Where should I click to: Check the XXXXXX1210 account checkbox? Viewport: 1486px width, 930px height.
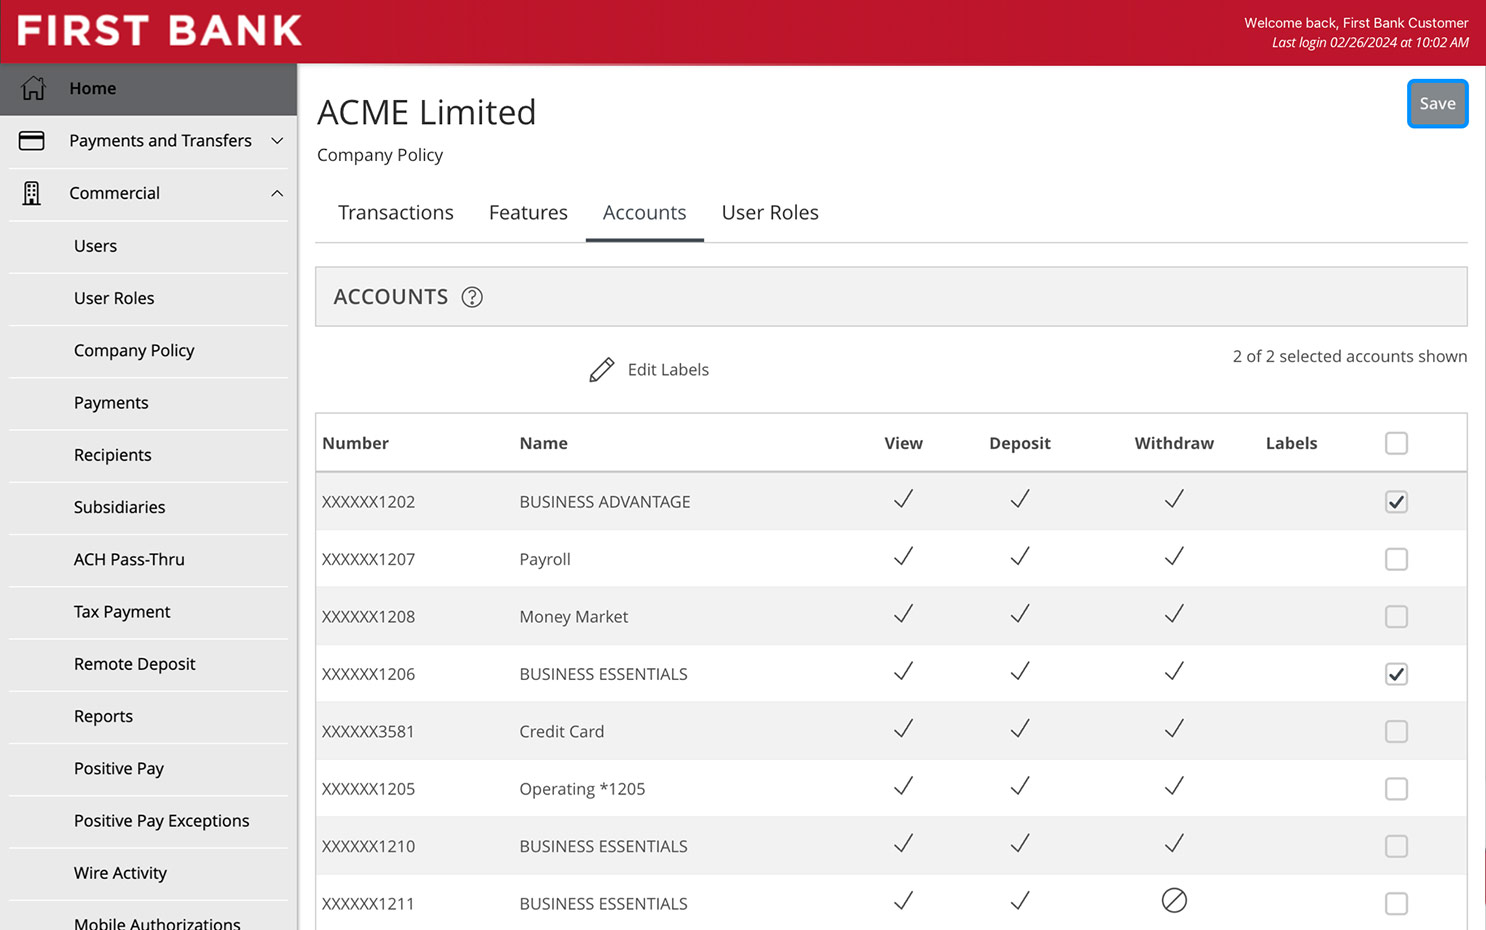point(1396,846)
